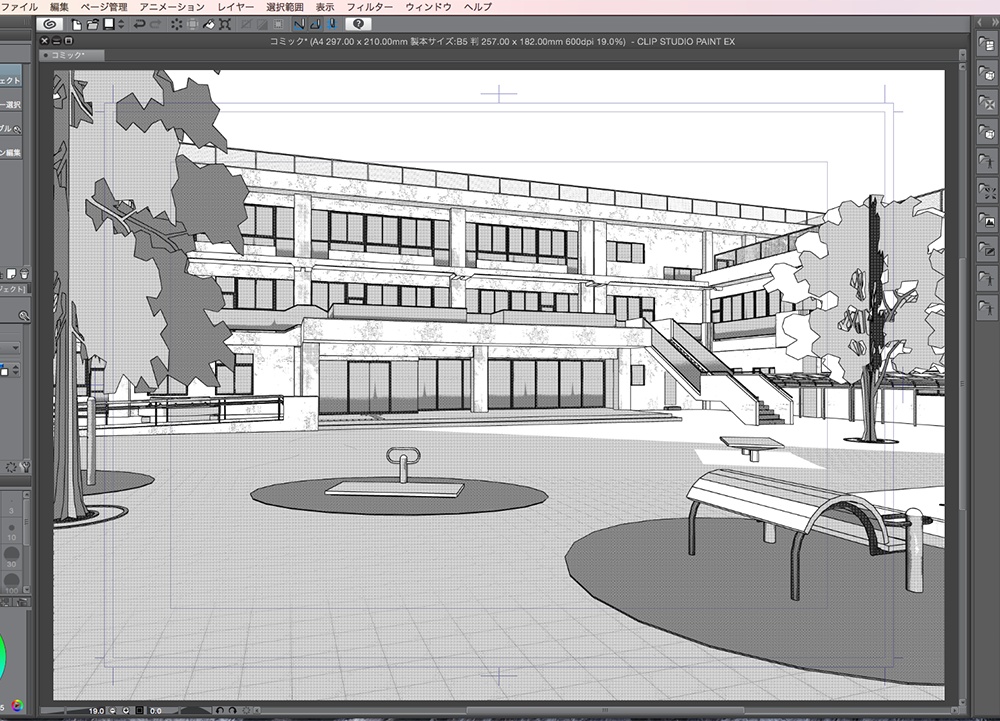
Task: Fit canvas to screen button in status bar
Action: click(140, 710)
